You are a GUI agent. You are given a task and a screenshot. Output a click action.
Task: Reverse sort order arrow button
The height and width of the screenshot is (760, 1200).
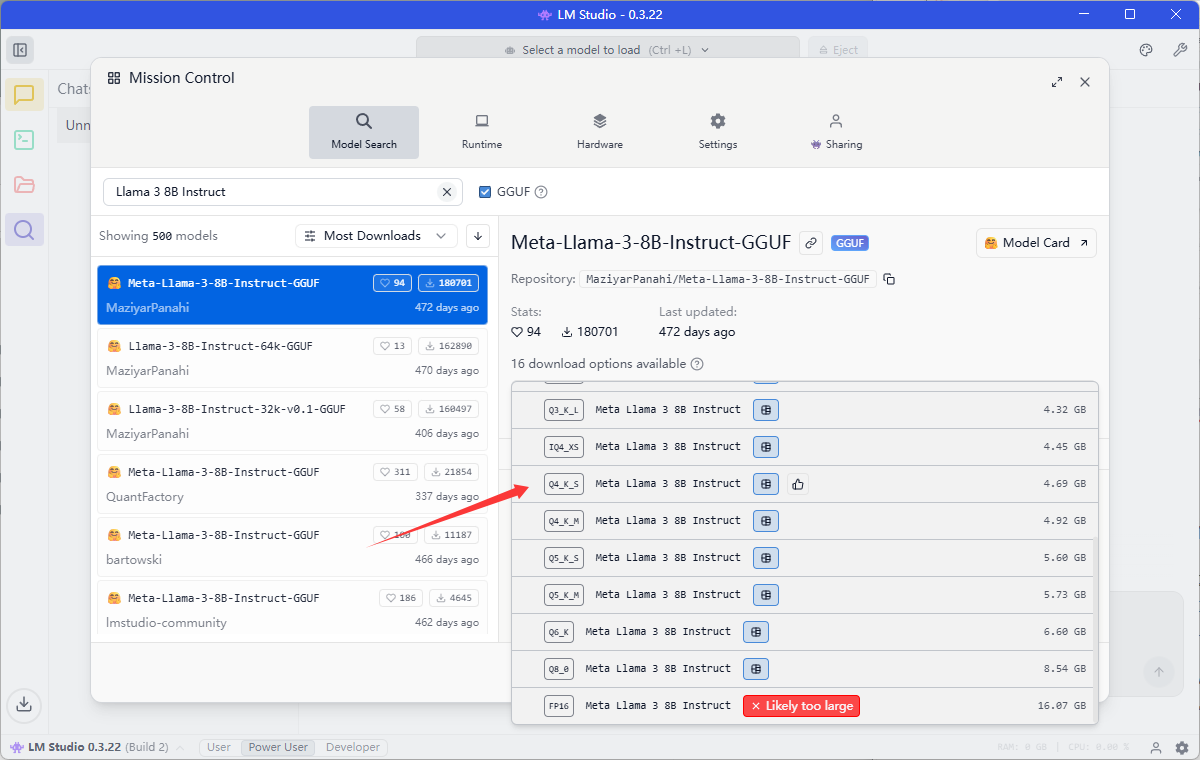(x=478, y=236)
